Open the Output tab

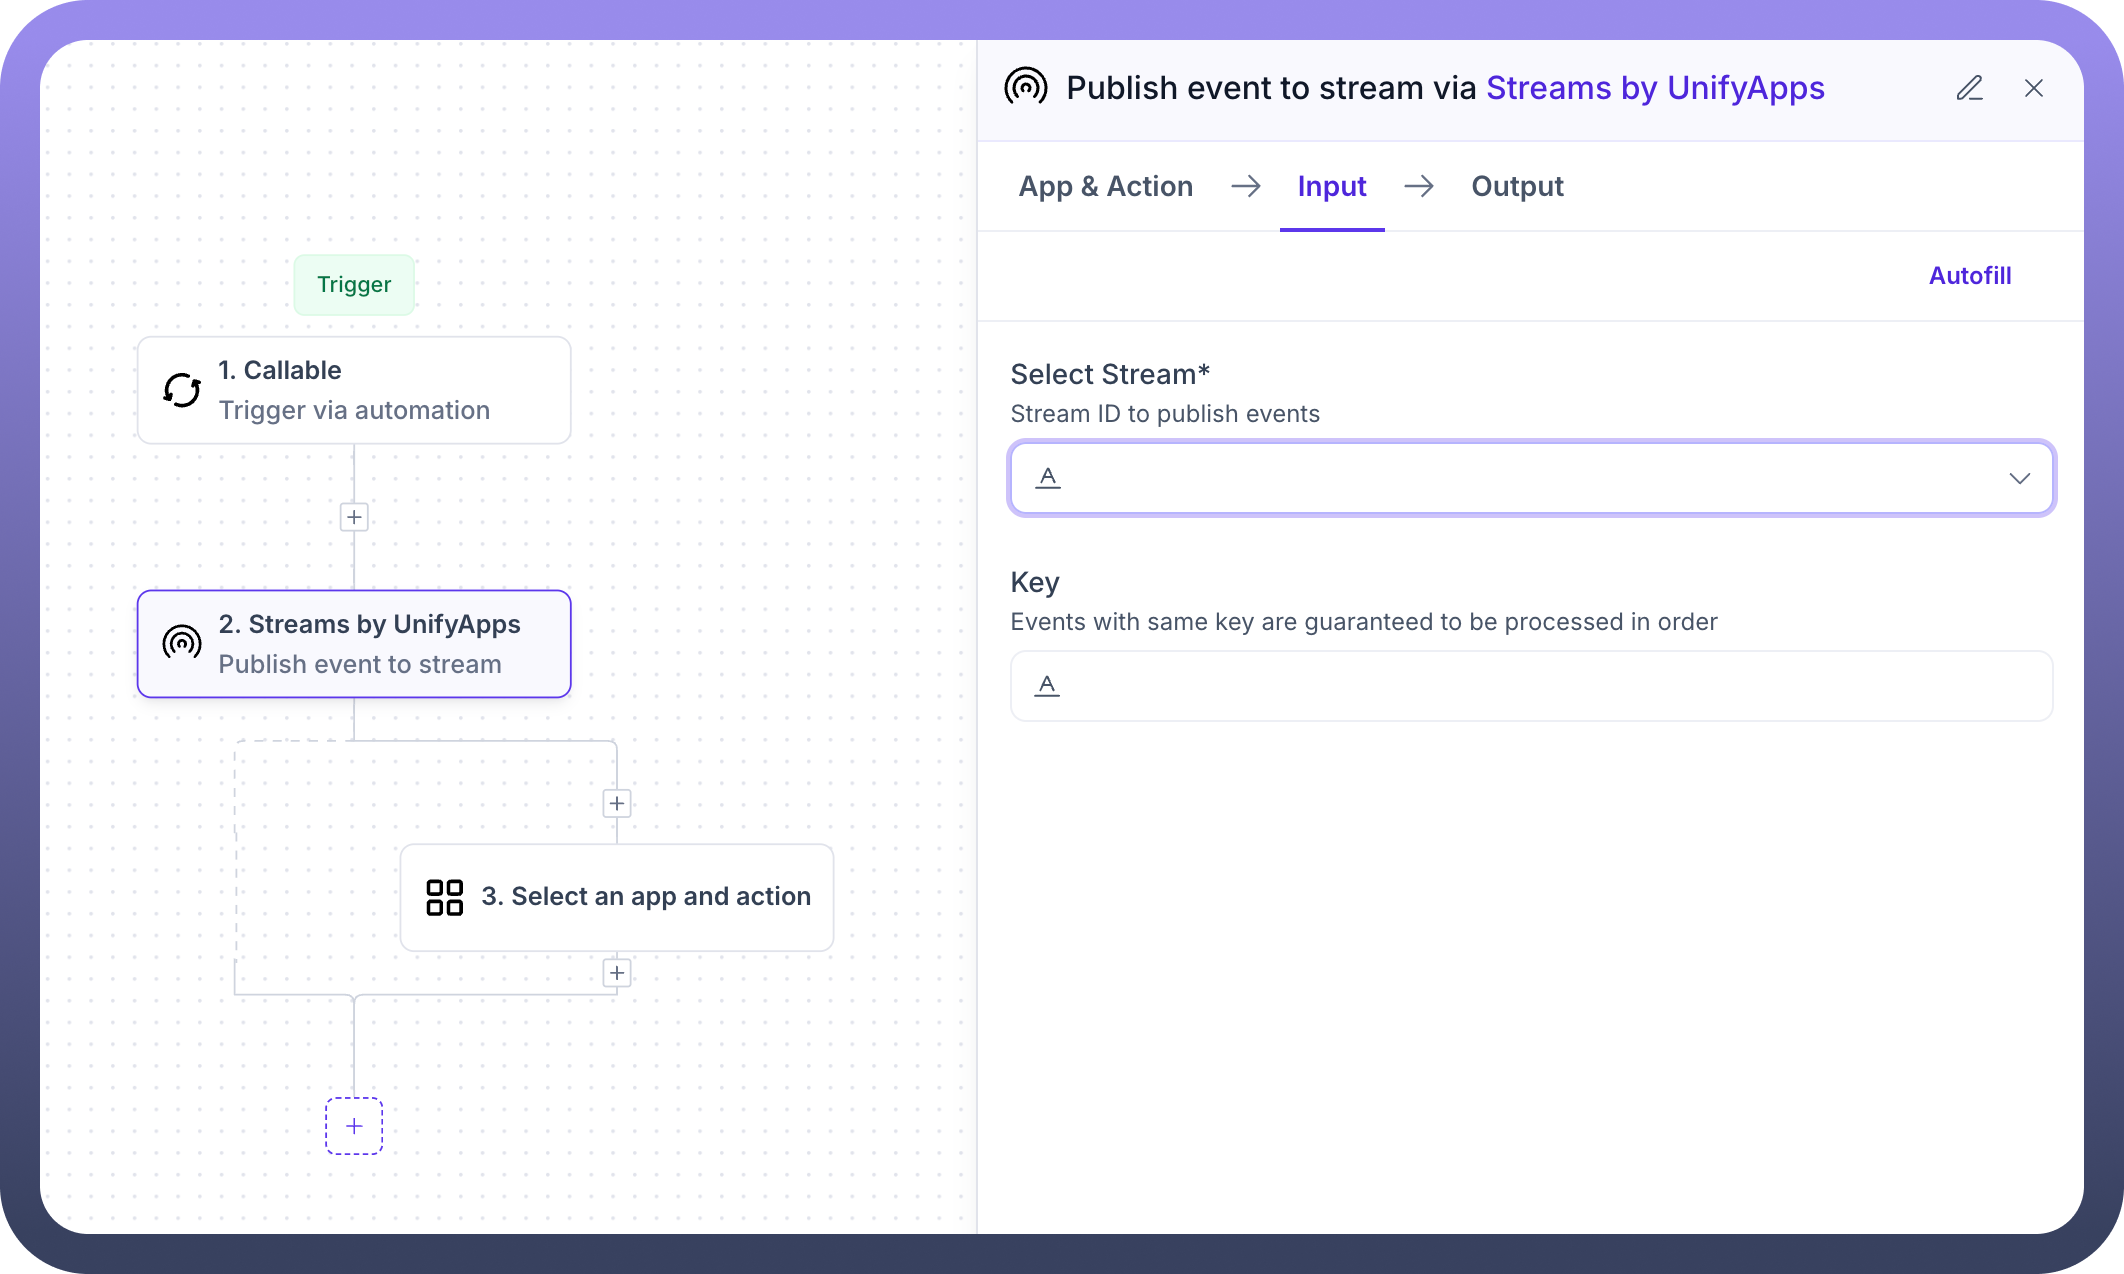coord(1516,187)
